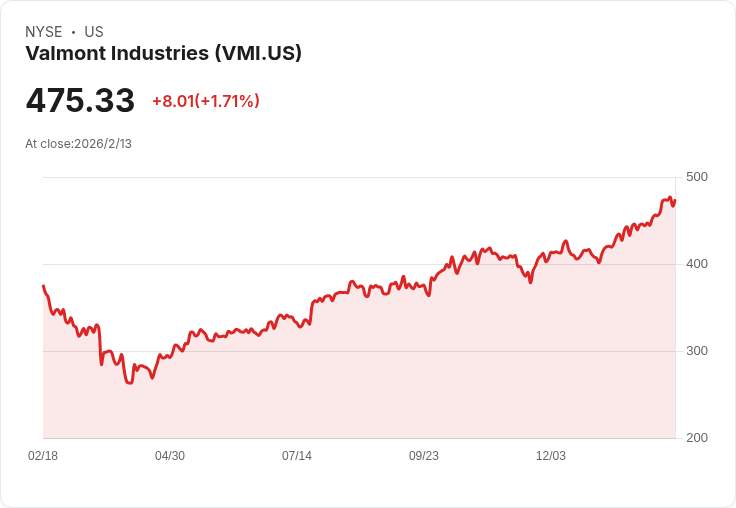Image resolution: width=736 pixels, height=508 pixels.
Task: Click the At close 2026/2/13 timestamp
Action: click(x=78, y=144)
